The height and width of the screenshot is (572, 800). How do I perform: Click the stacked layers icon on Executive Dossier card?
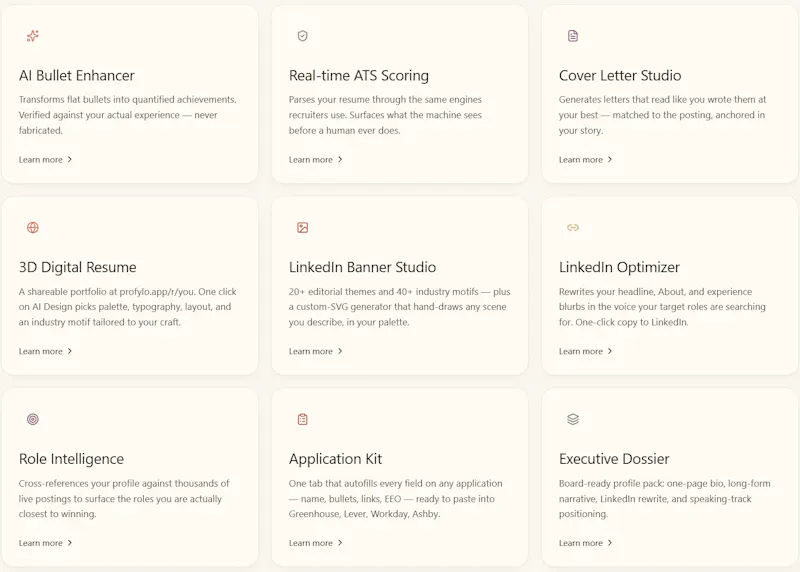573,419
